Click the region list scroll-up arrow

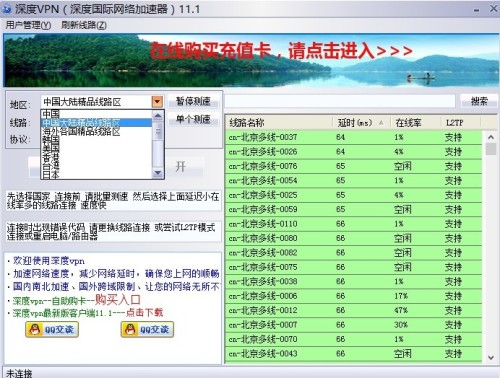click(x=158, y=116)
